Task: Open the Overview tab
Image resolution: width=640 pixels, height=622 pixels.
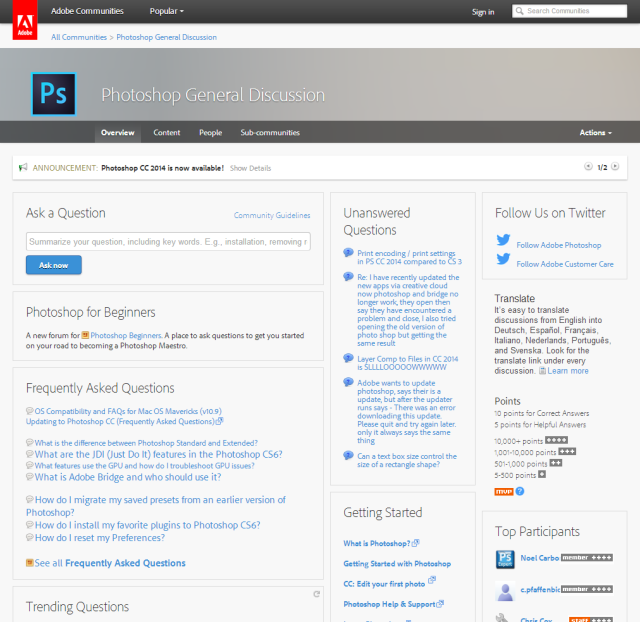Action: [118, 133]
